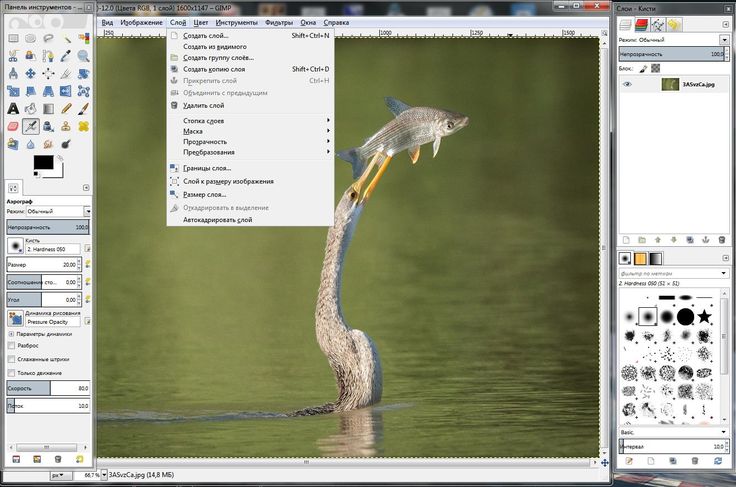Toggle lock alpha channel checkerboard icon
Screen dimensions: 736x487
656,68
